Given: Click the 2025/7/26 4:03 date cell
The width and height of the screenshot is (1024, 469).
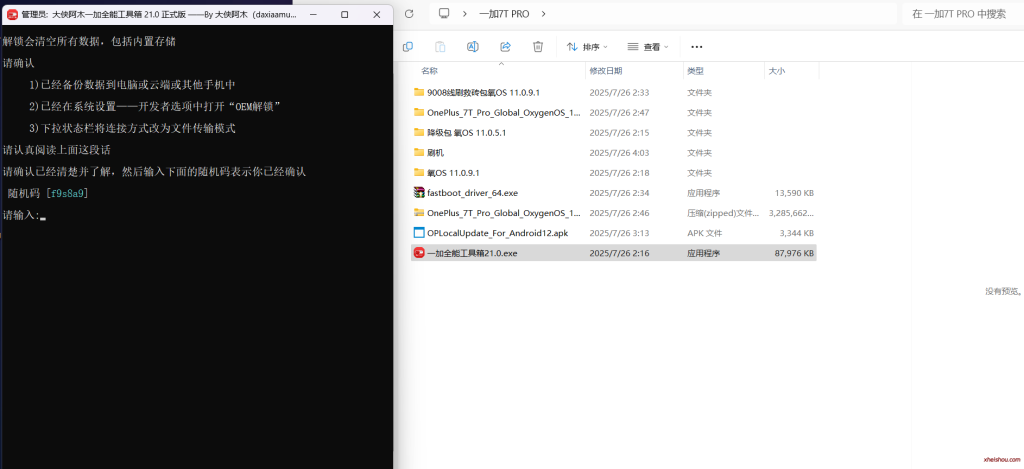Looking at the screenshot, I should [x=619, y=153].
